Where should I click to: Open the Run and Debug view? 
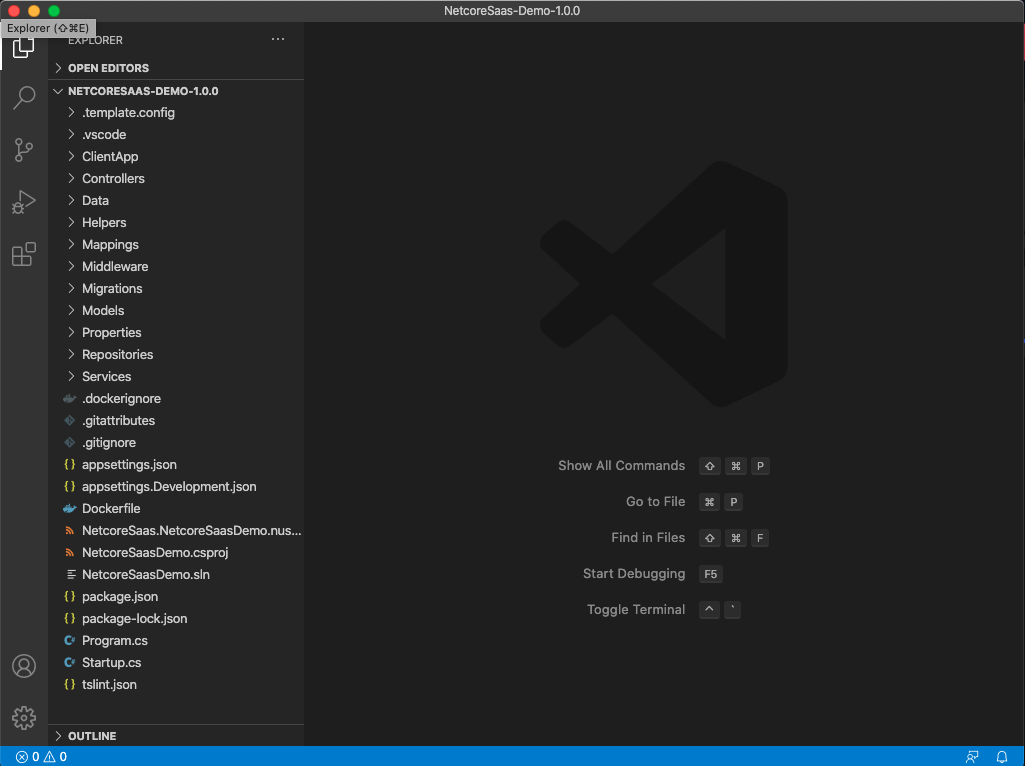[24, 202]
